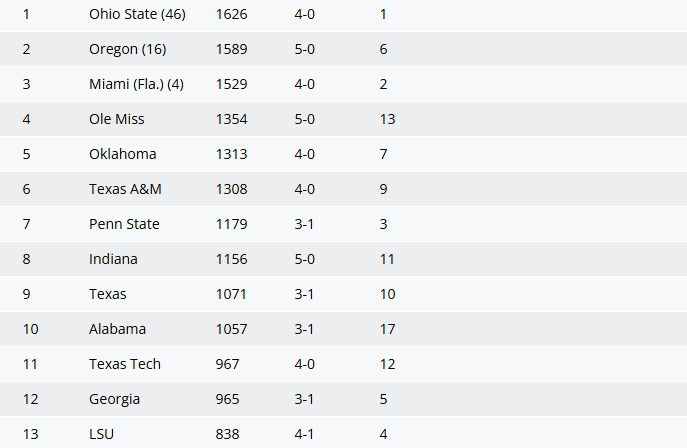Screen dimensions: 687x448
Task: Click Ole Miss previous rank 13
Action: pos(387,119)
